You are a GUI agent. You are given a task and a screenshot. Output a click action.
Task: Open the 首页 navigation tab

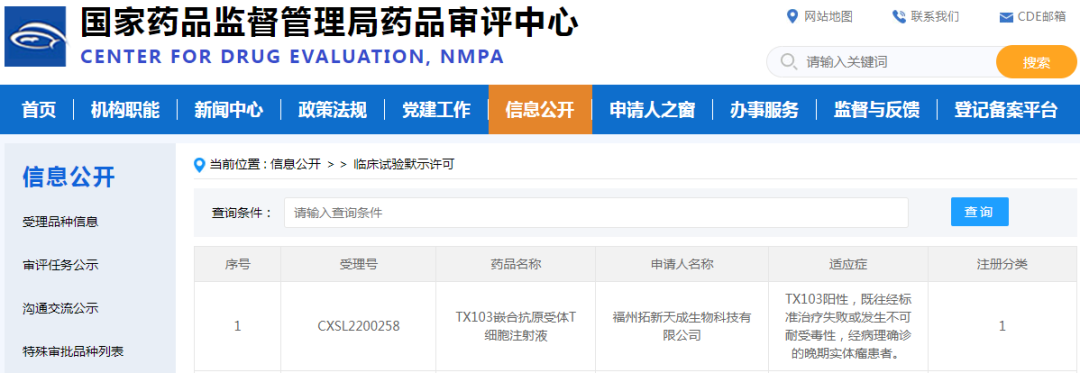pos(39,109)
